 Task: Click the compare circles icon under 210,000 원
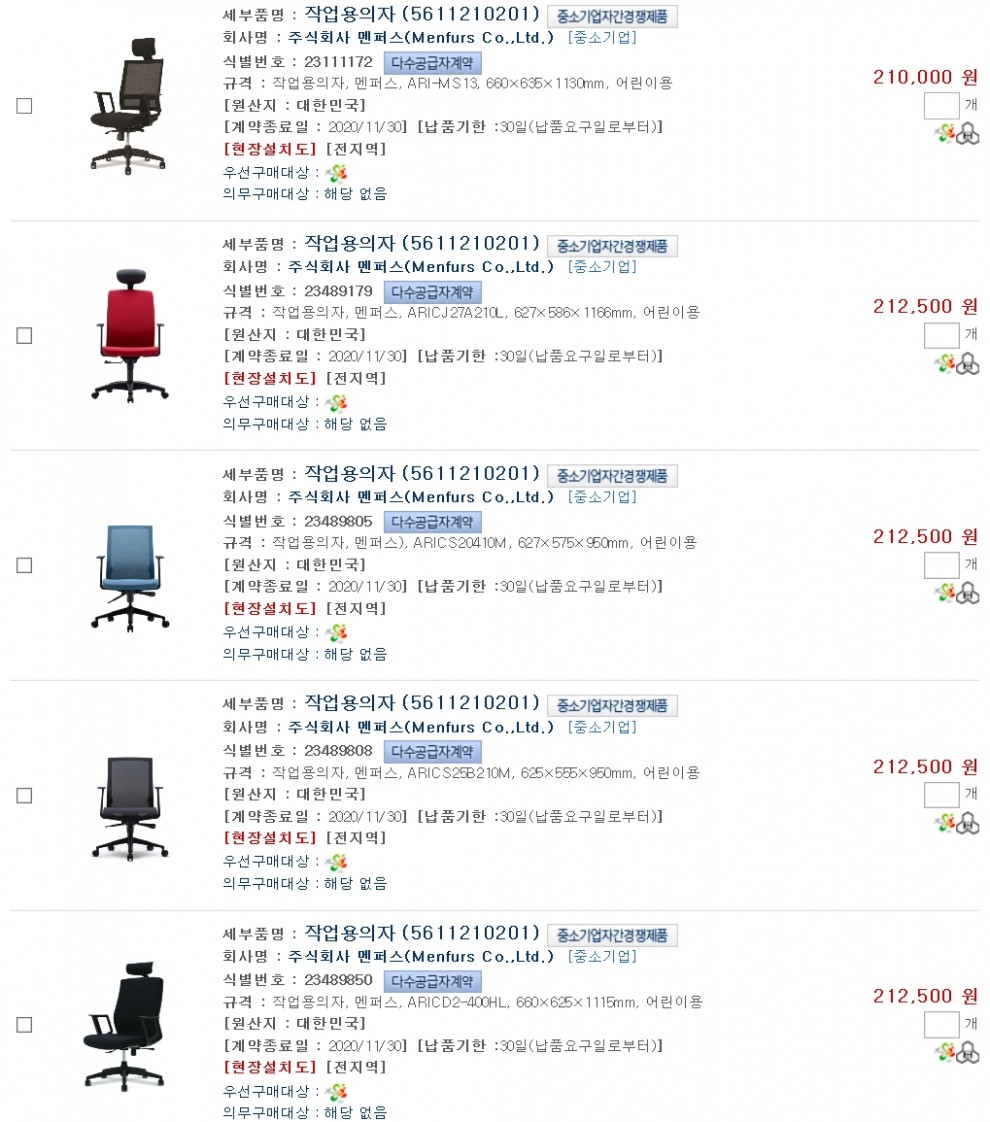coord(968,134)
